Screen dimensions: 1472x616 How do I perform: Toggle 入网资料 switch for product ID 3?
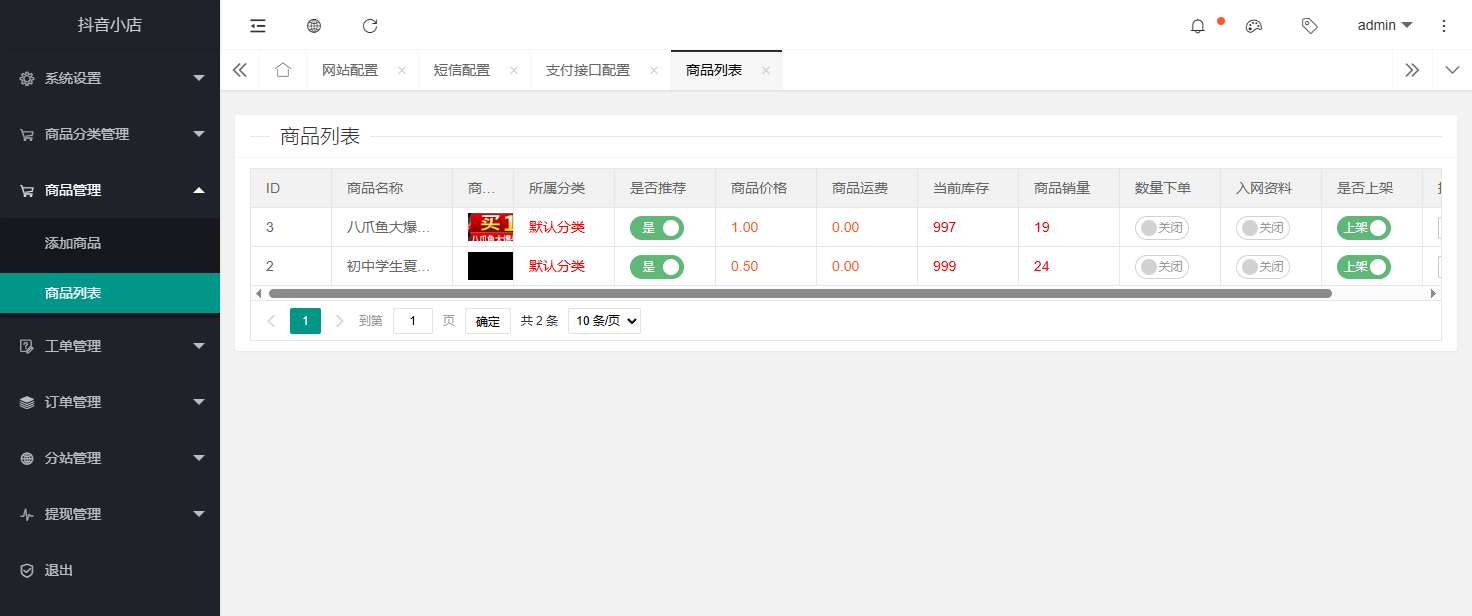click(1263, 228)
